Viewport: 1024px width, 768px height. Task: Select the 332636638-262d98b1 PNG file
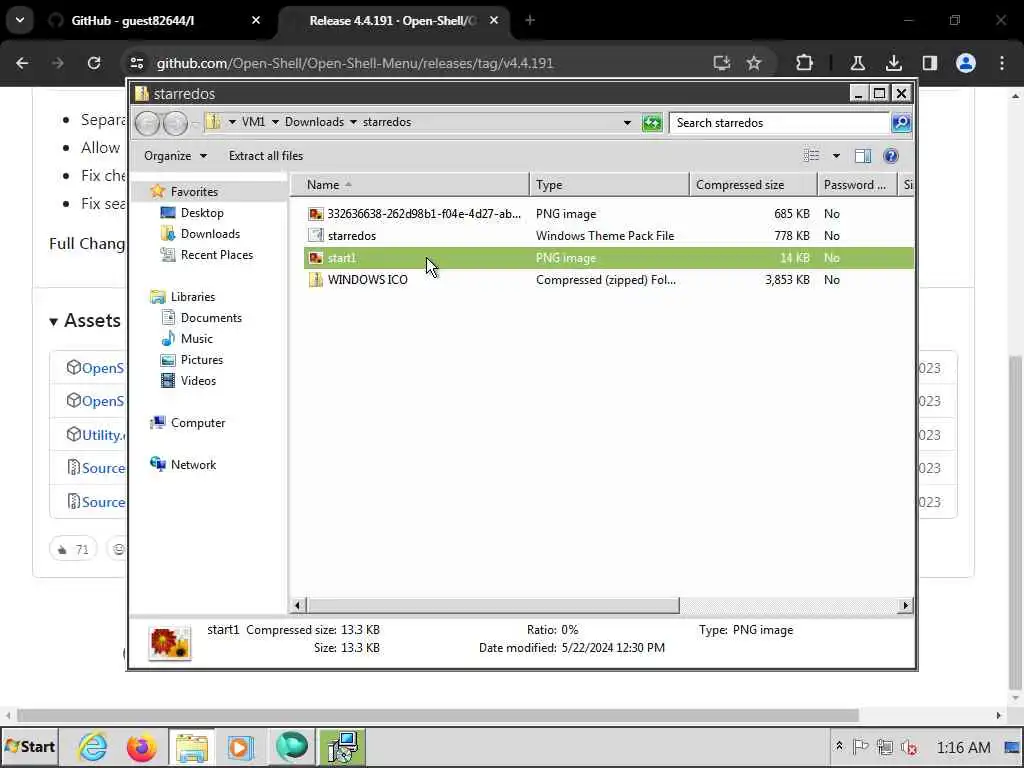609,214
